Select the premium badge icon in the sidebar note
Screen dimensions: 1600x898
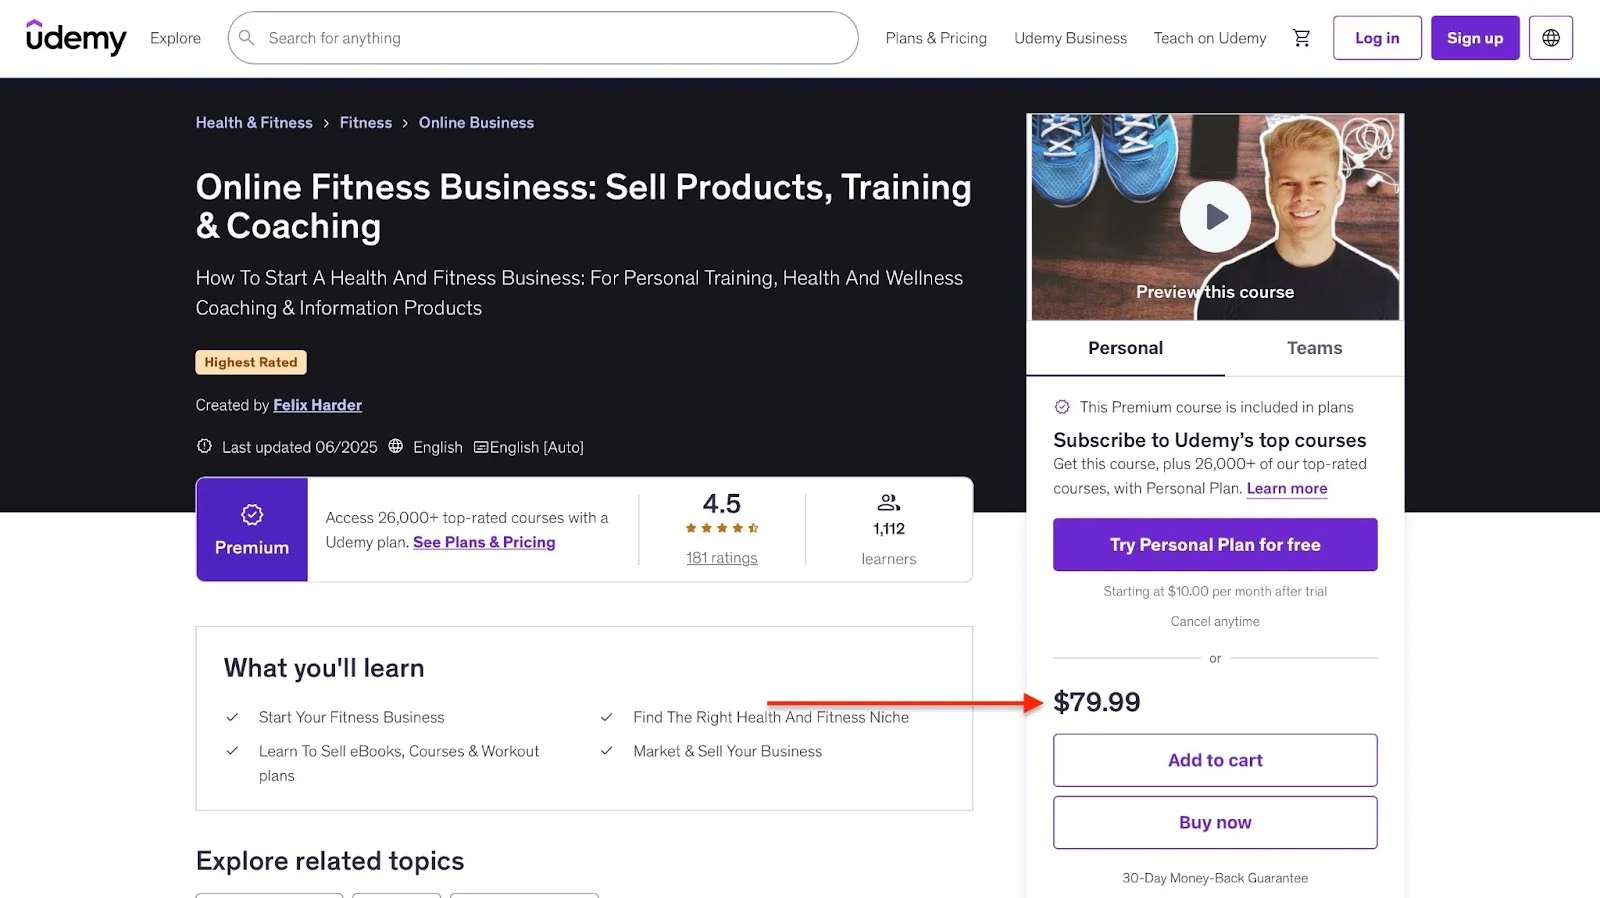tap(1062, 407)
